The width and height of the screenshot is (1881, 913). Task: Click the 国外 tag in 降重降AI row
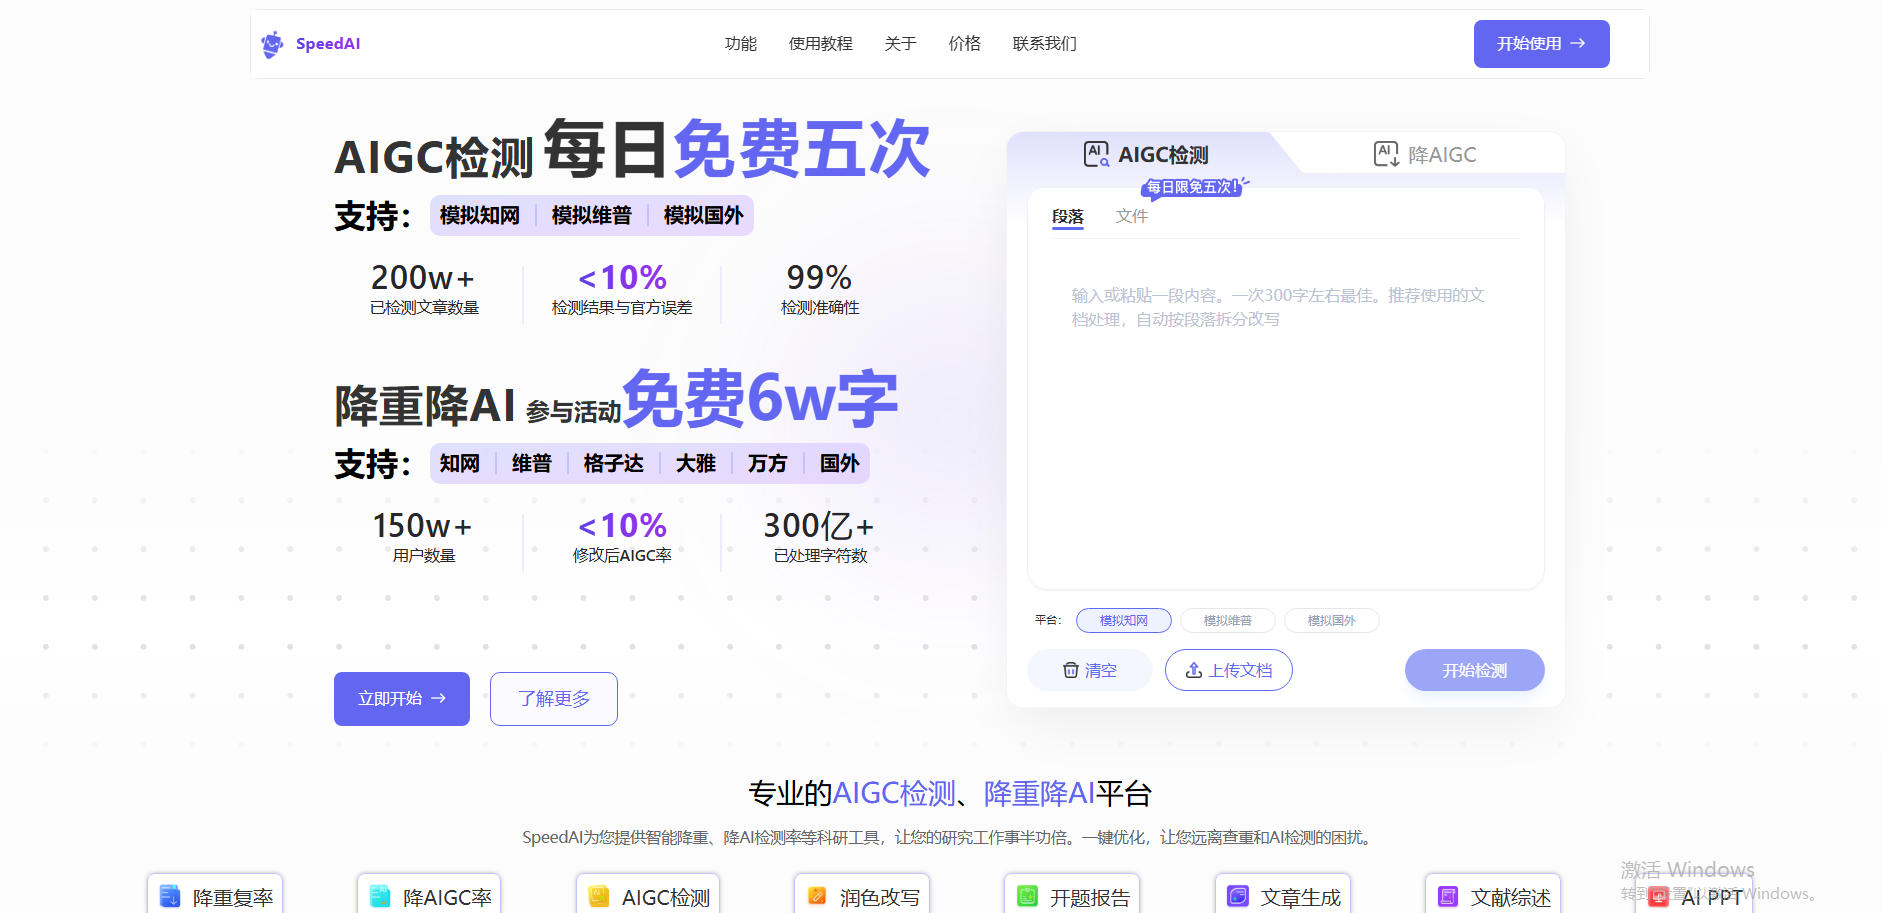[840, 464]
